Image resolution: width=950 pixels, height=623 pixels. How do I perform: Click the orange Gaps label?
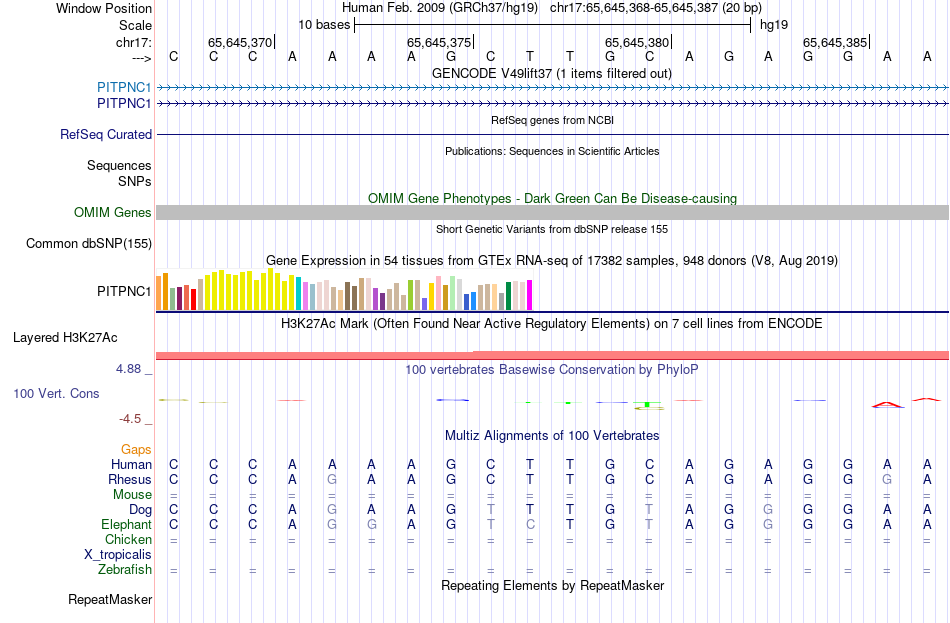[x=136, y=450]
